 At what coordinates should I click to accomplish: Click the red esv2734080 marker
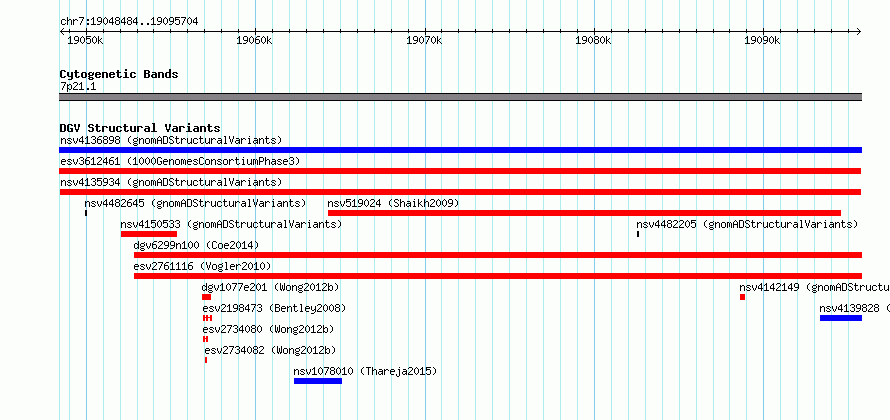205,339
